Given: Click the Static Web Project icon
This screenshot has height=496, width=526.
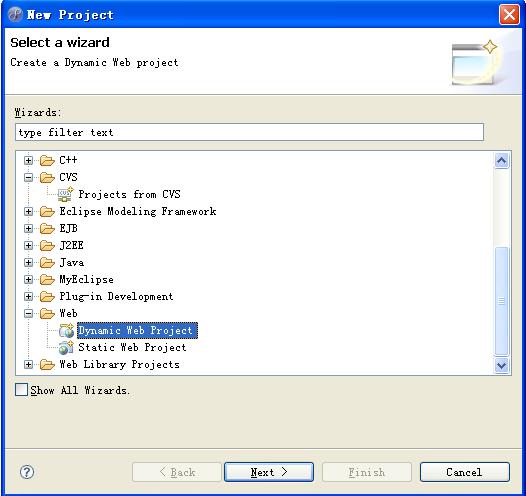Looking at the screenshot, I should tap(66, 348).
